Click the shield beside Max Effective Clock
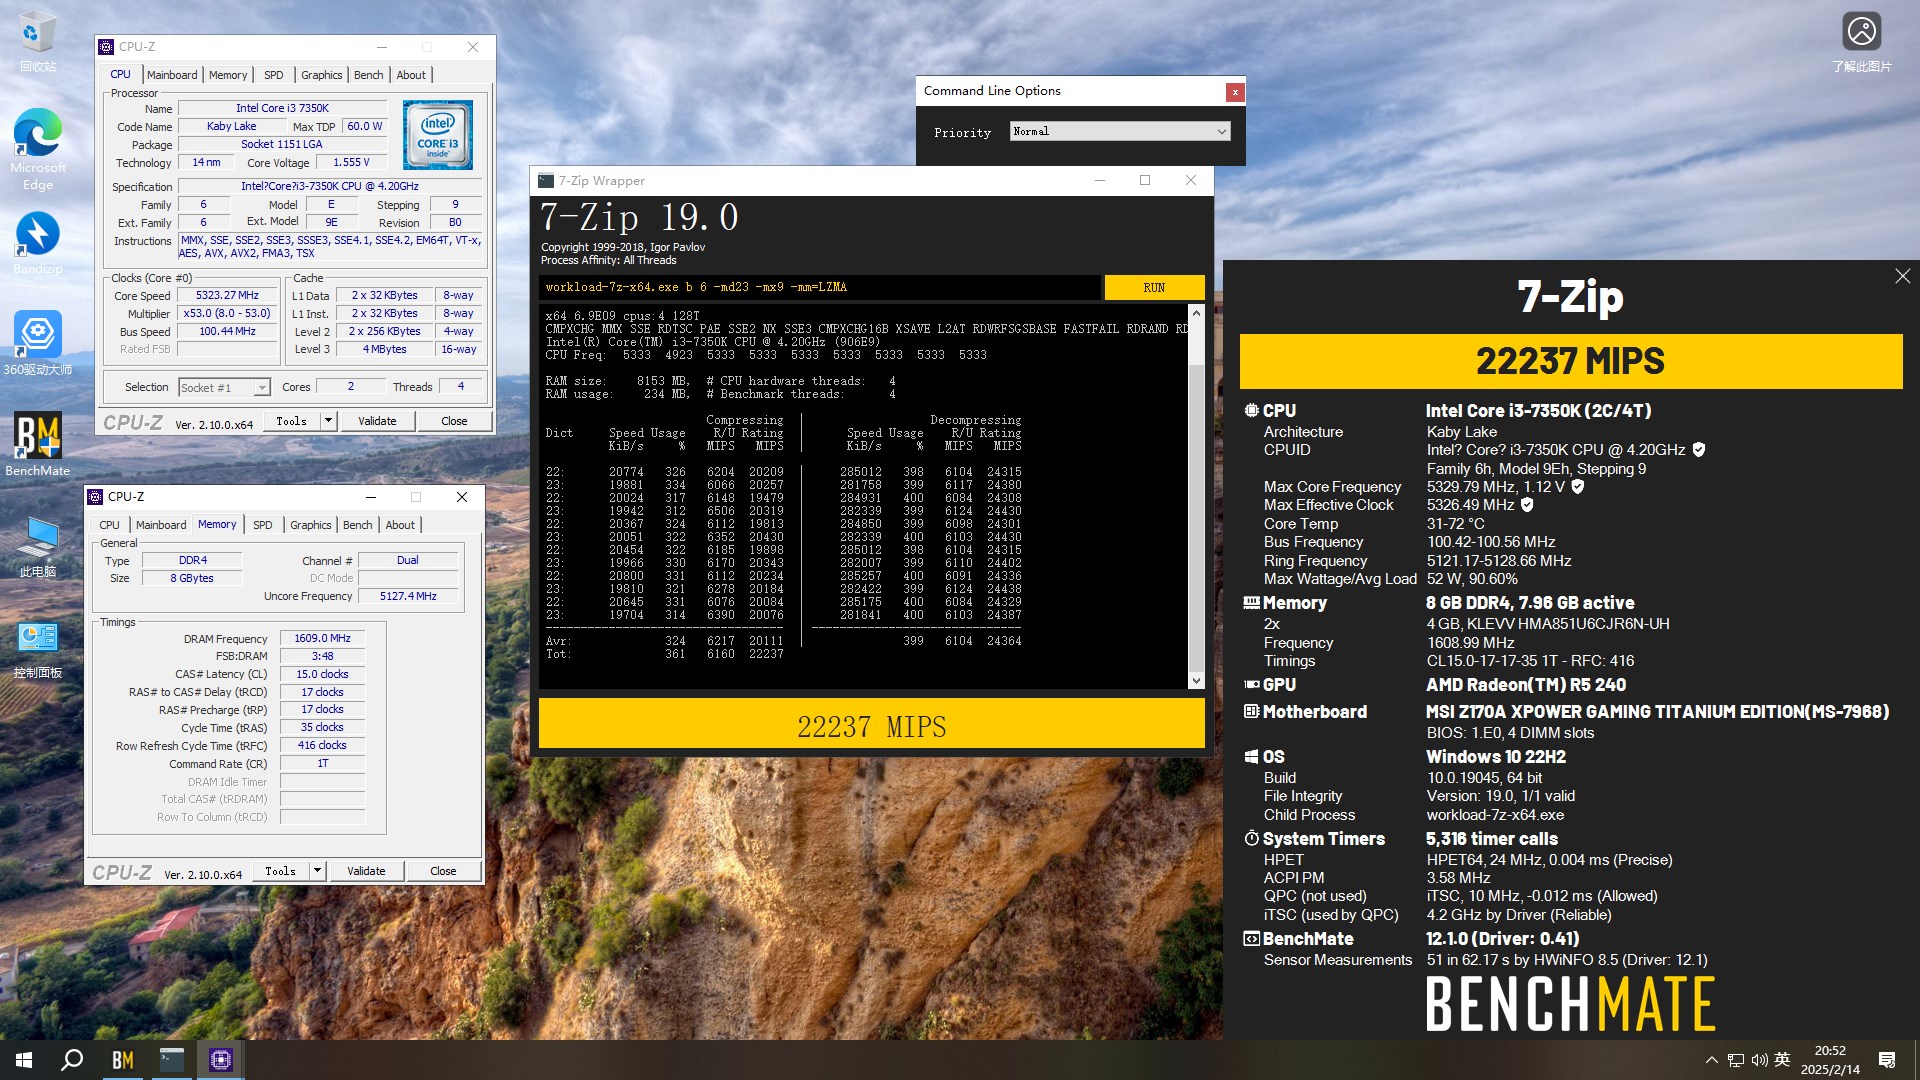The width and height of the screenshot is (1920, 1080). click(1527, 505)
